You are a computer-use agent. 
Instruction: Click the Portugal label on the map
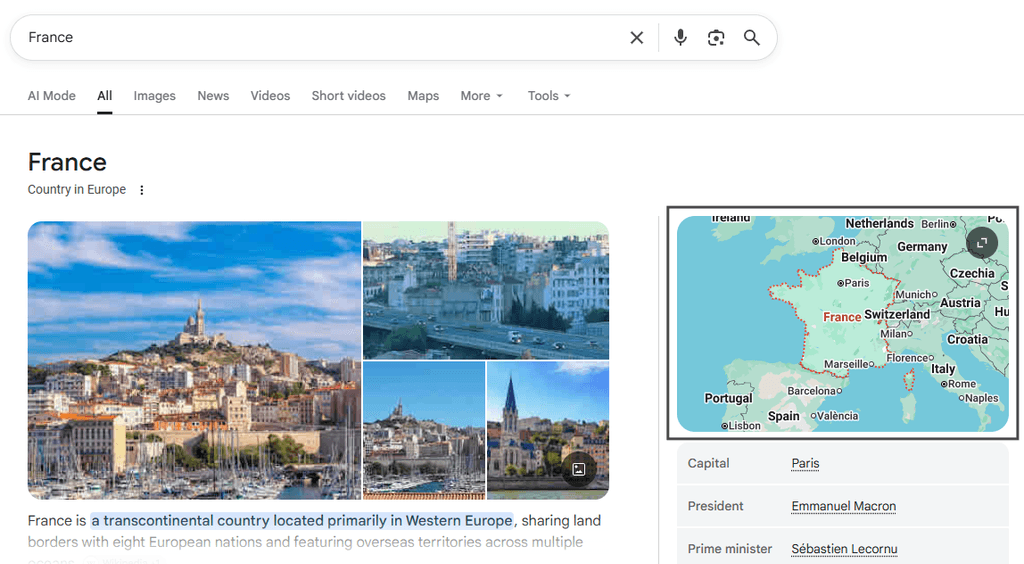pyautogui.click(x=728, y=398)
